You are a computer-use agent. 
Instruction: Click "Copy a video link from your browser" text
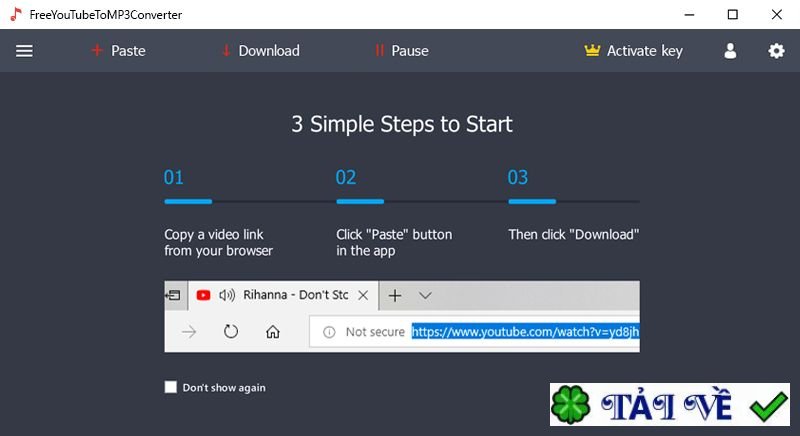pyautogui.click(x=218, y=242)
